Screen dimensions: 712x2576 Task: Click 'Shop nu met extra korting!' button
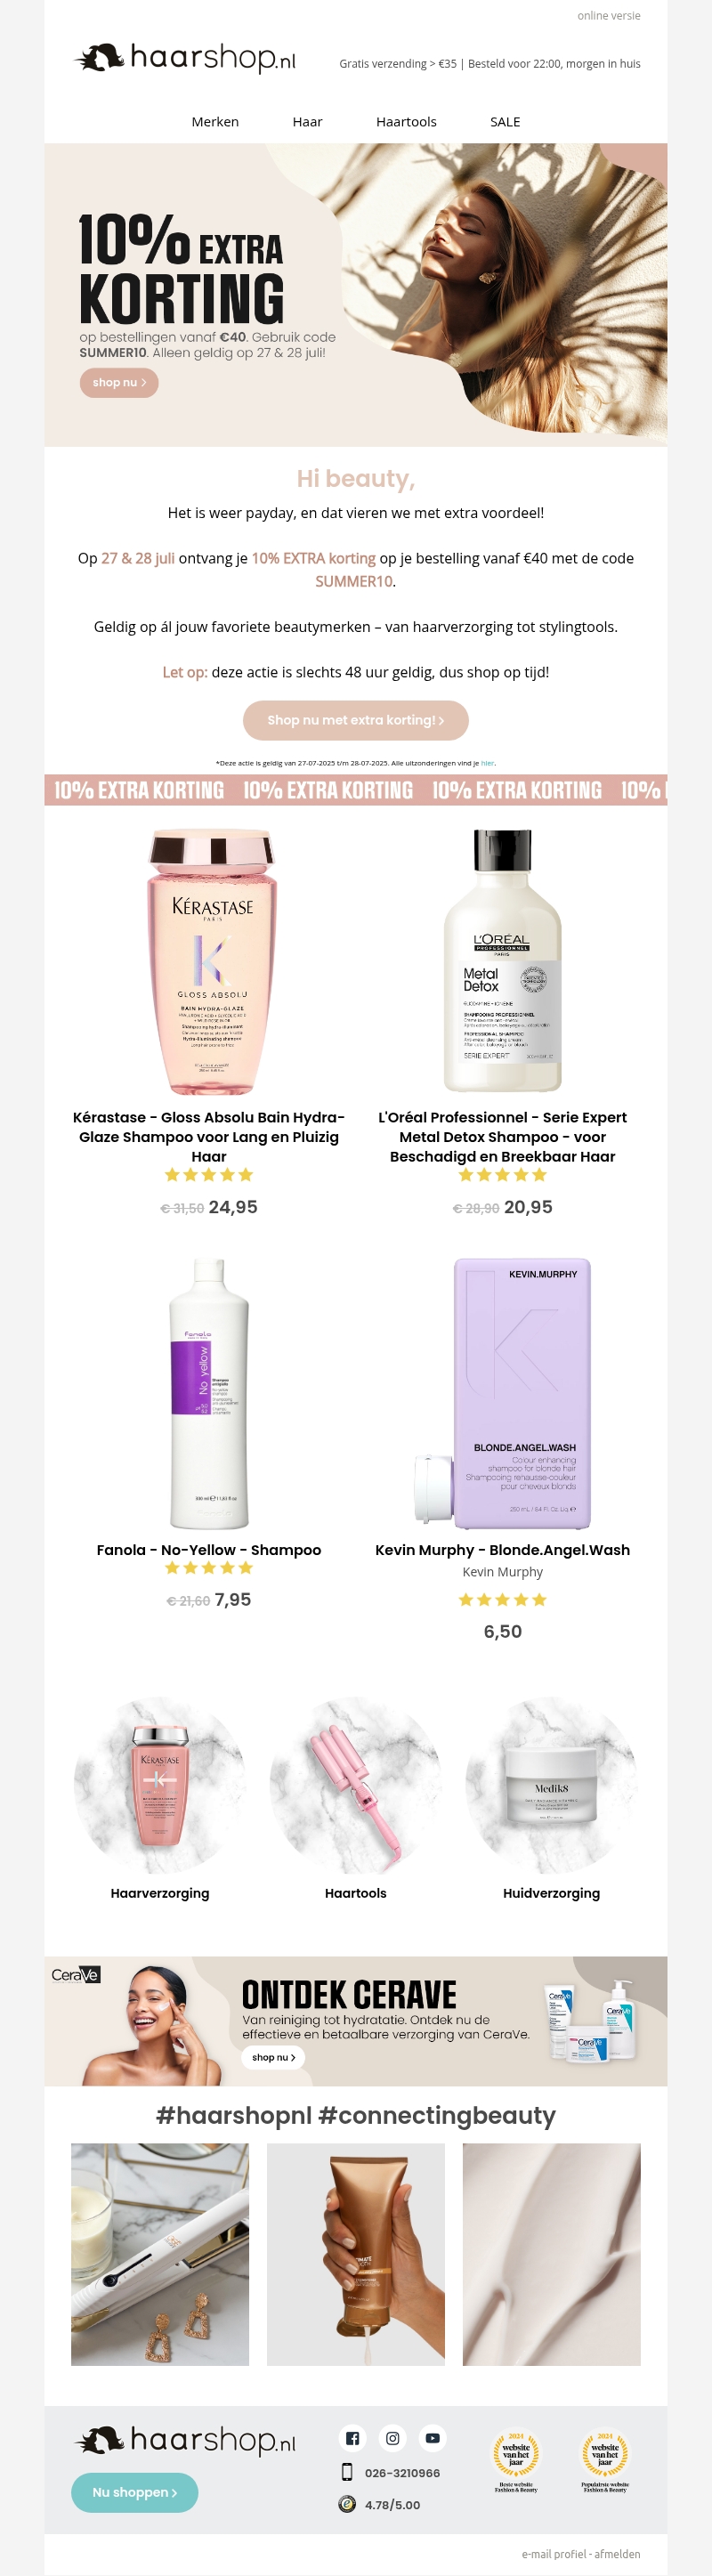click(356, 720)
